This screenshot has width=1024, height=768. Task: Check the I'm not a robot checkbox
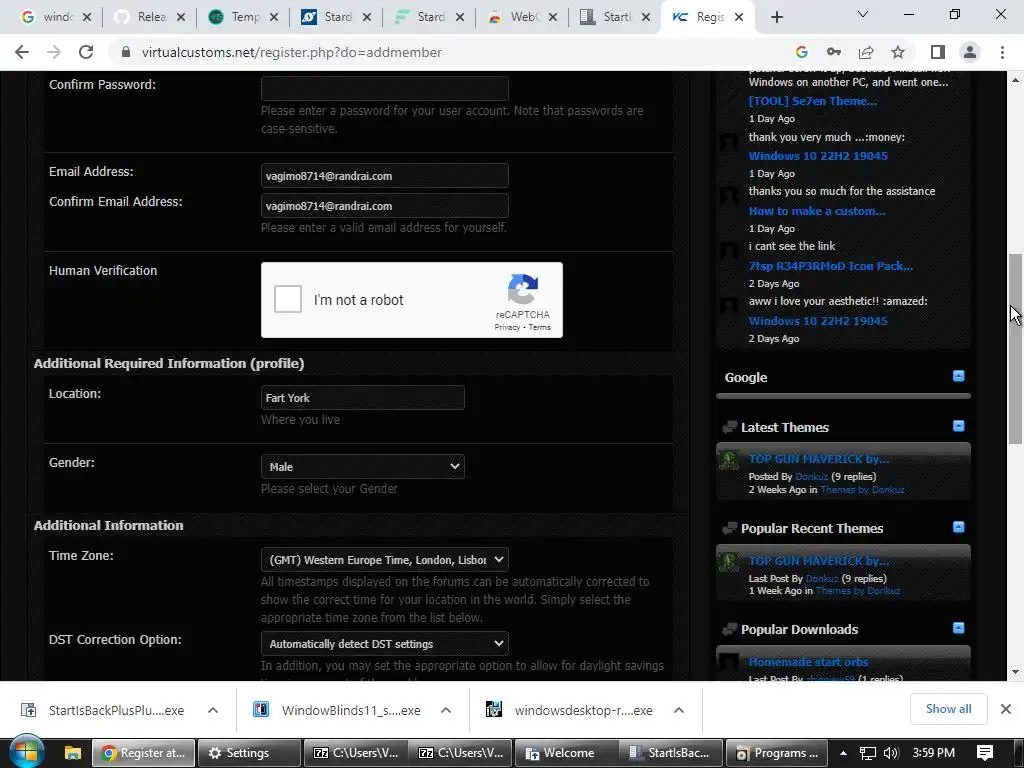(287, 299)
